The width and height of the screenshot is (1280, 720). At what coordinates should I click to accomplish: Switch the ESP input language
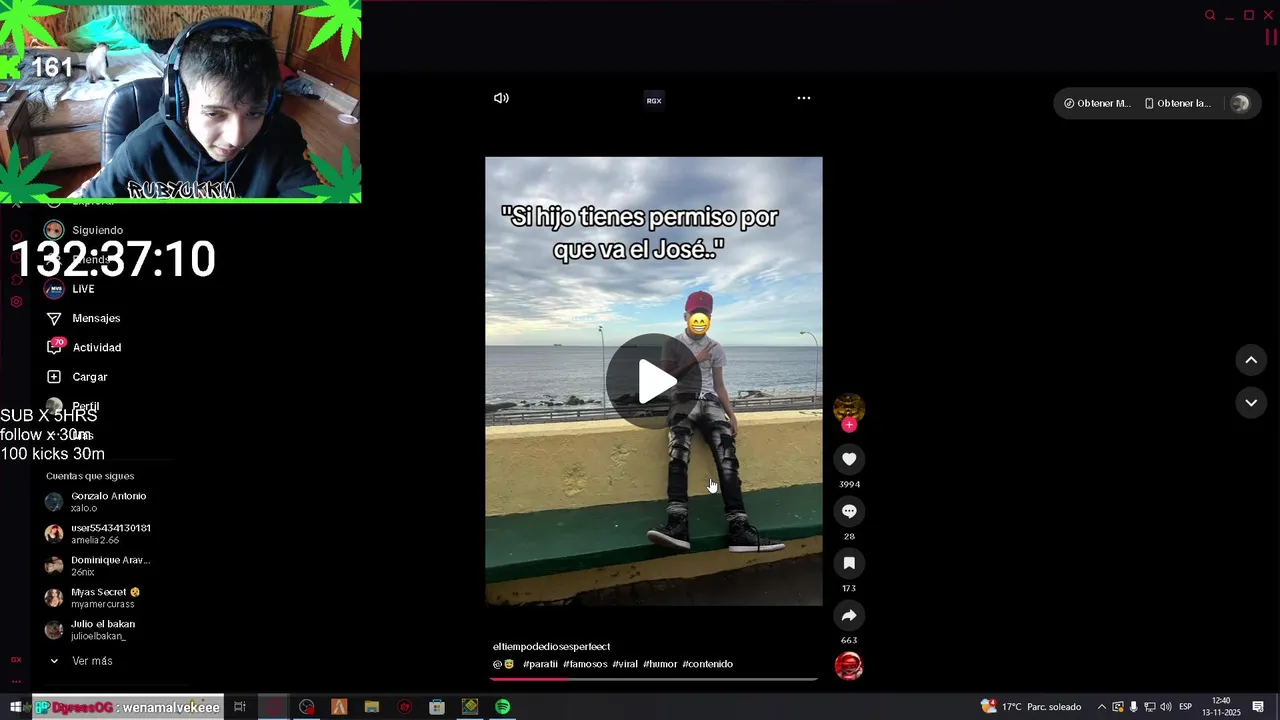pos(1186,707)
